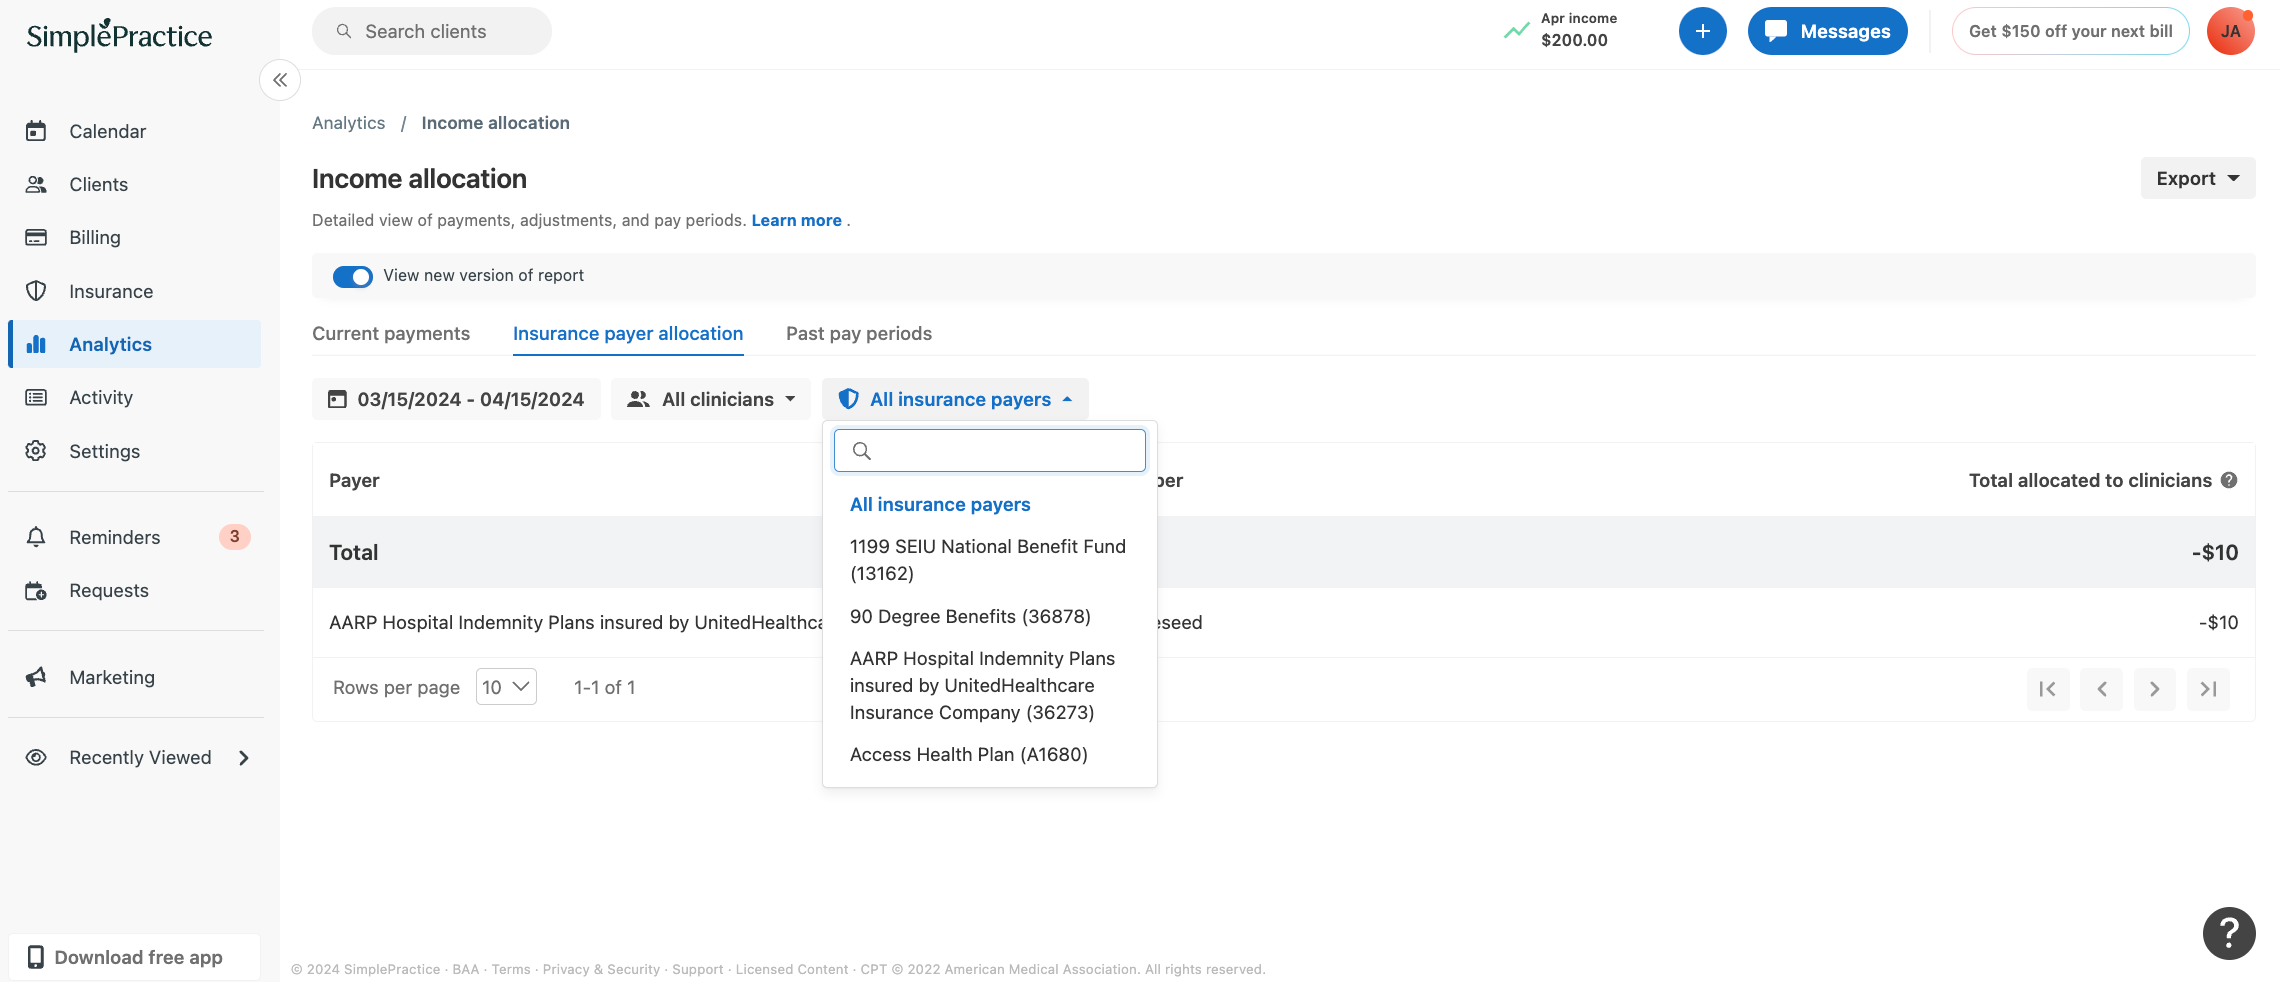Screen dimensions: 2280x982
Task: Select 1199 SEIU National Benefit Fund (13162)
Action: (988, 560)
